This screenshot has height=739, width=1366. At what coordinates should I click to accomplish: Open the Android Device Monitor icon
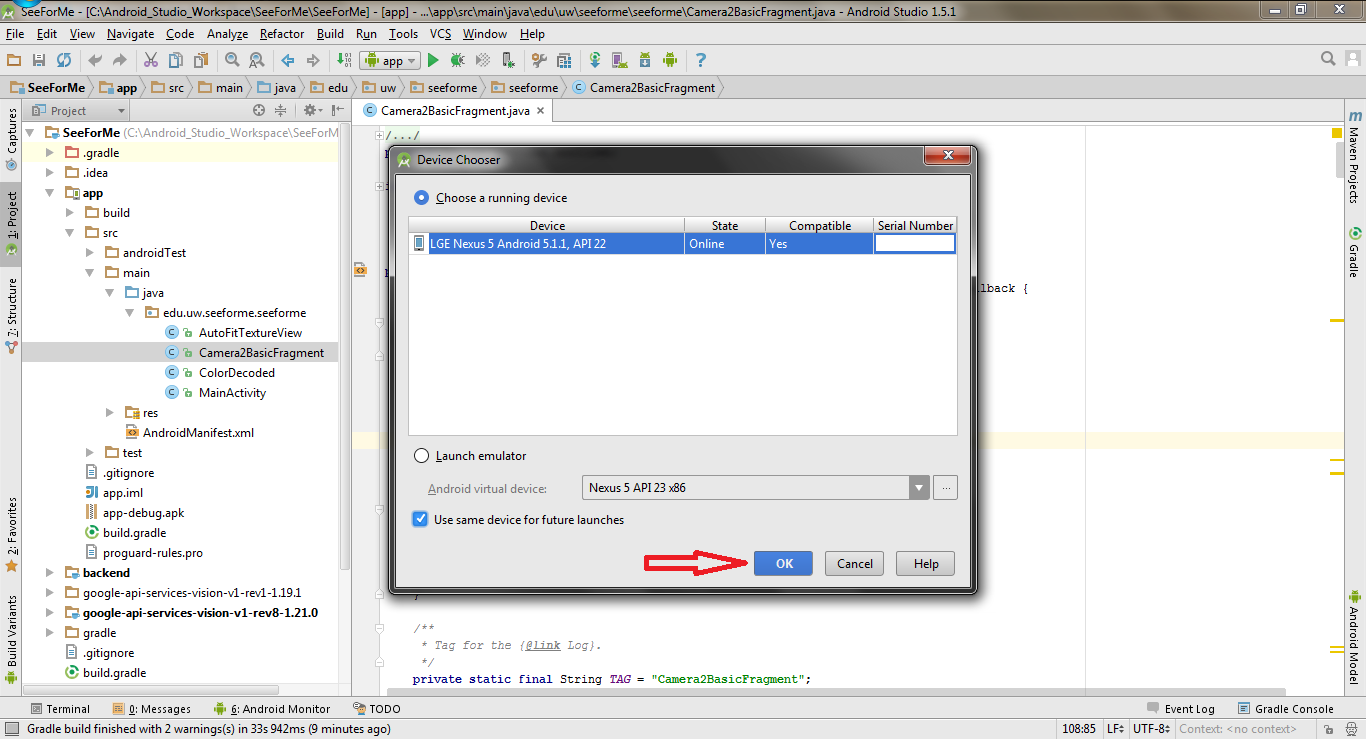click(670, 60)
